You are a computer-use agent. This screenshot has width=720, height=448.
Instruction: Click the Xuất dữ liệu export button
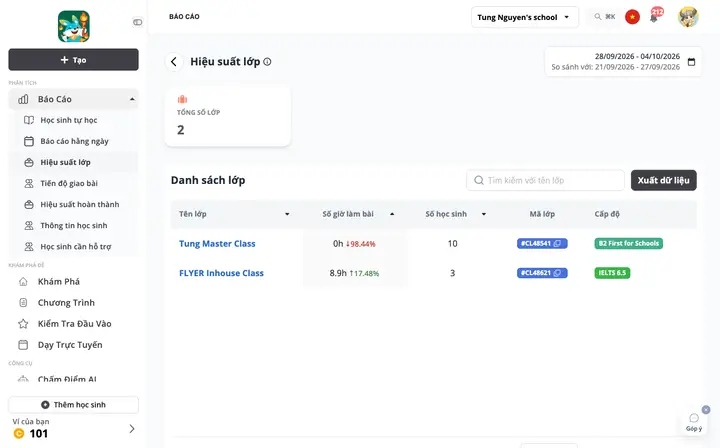coord(664,180)
